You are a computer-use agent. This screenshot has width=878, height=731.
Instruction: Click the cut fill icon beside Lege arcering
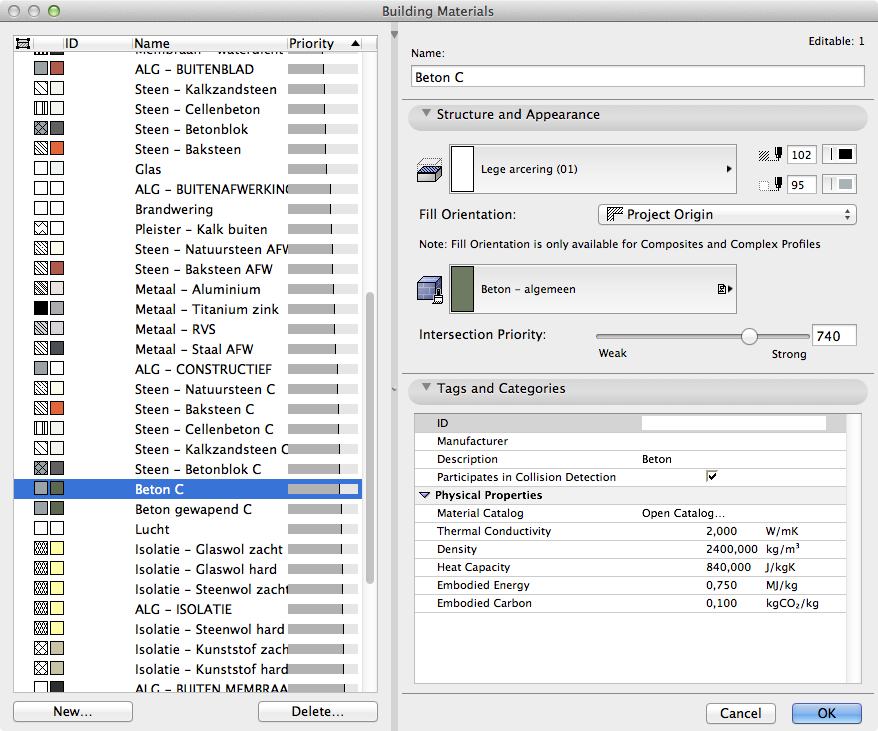[x=429, y=170]
